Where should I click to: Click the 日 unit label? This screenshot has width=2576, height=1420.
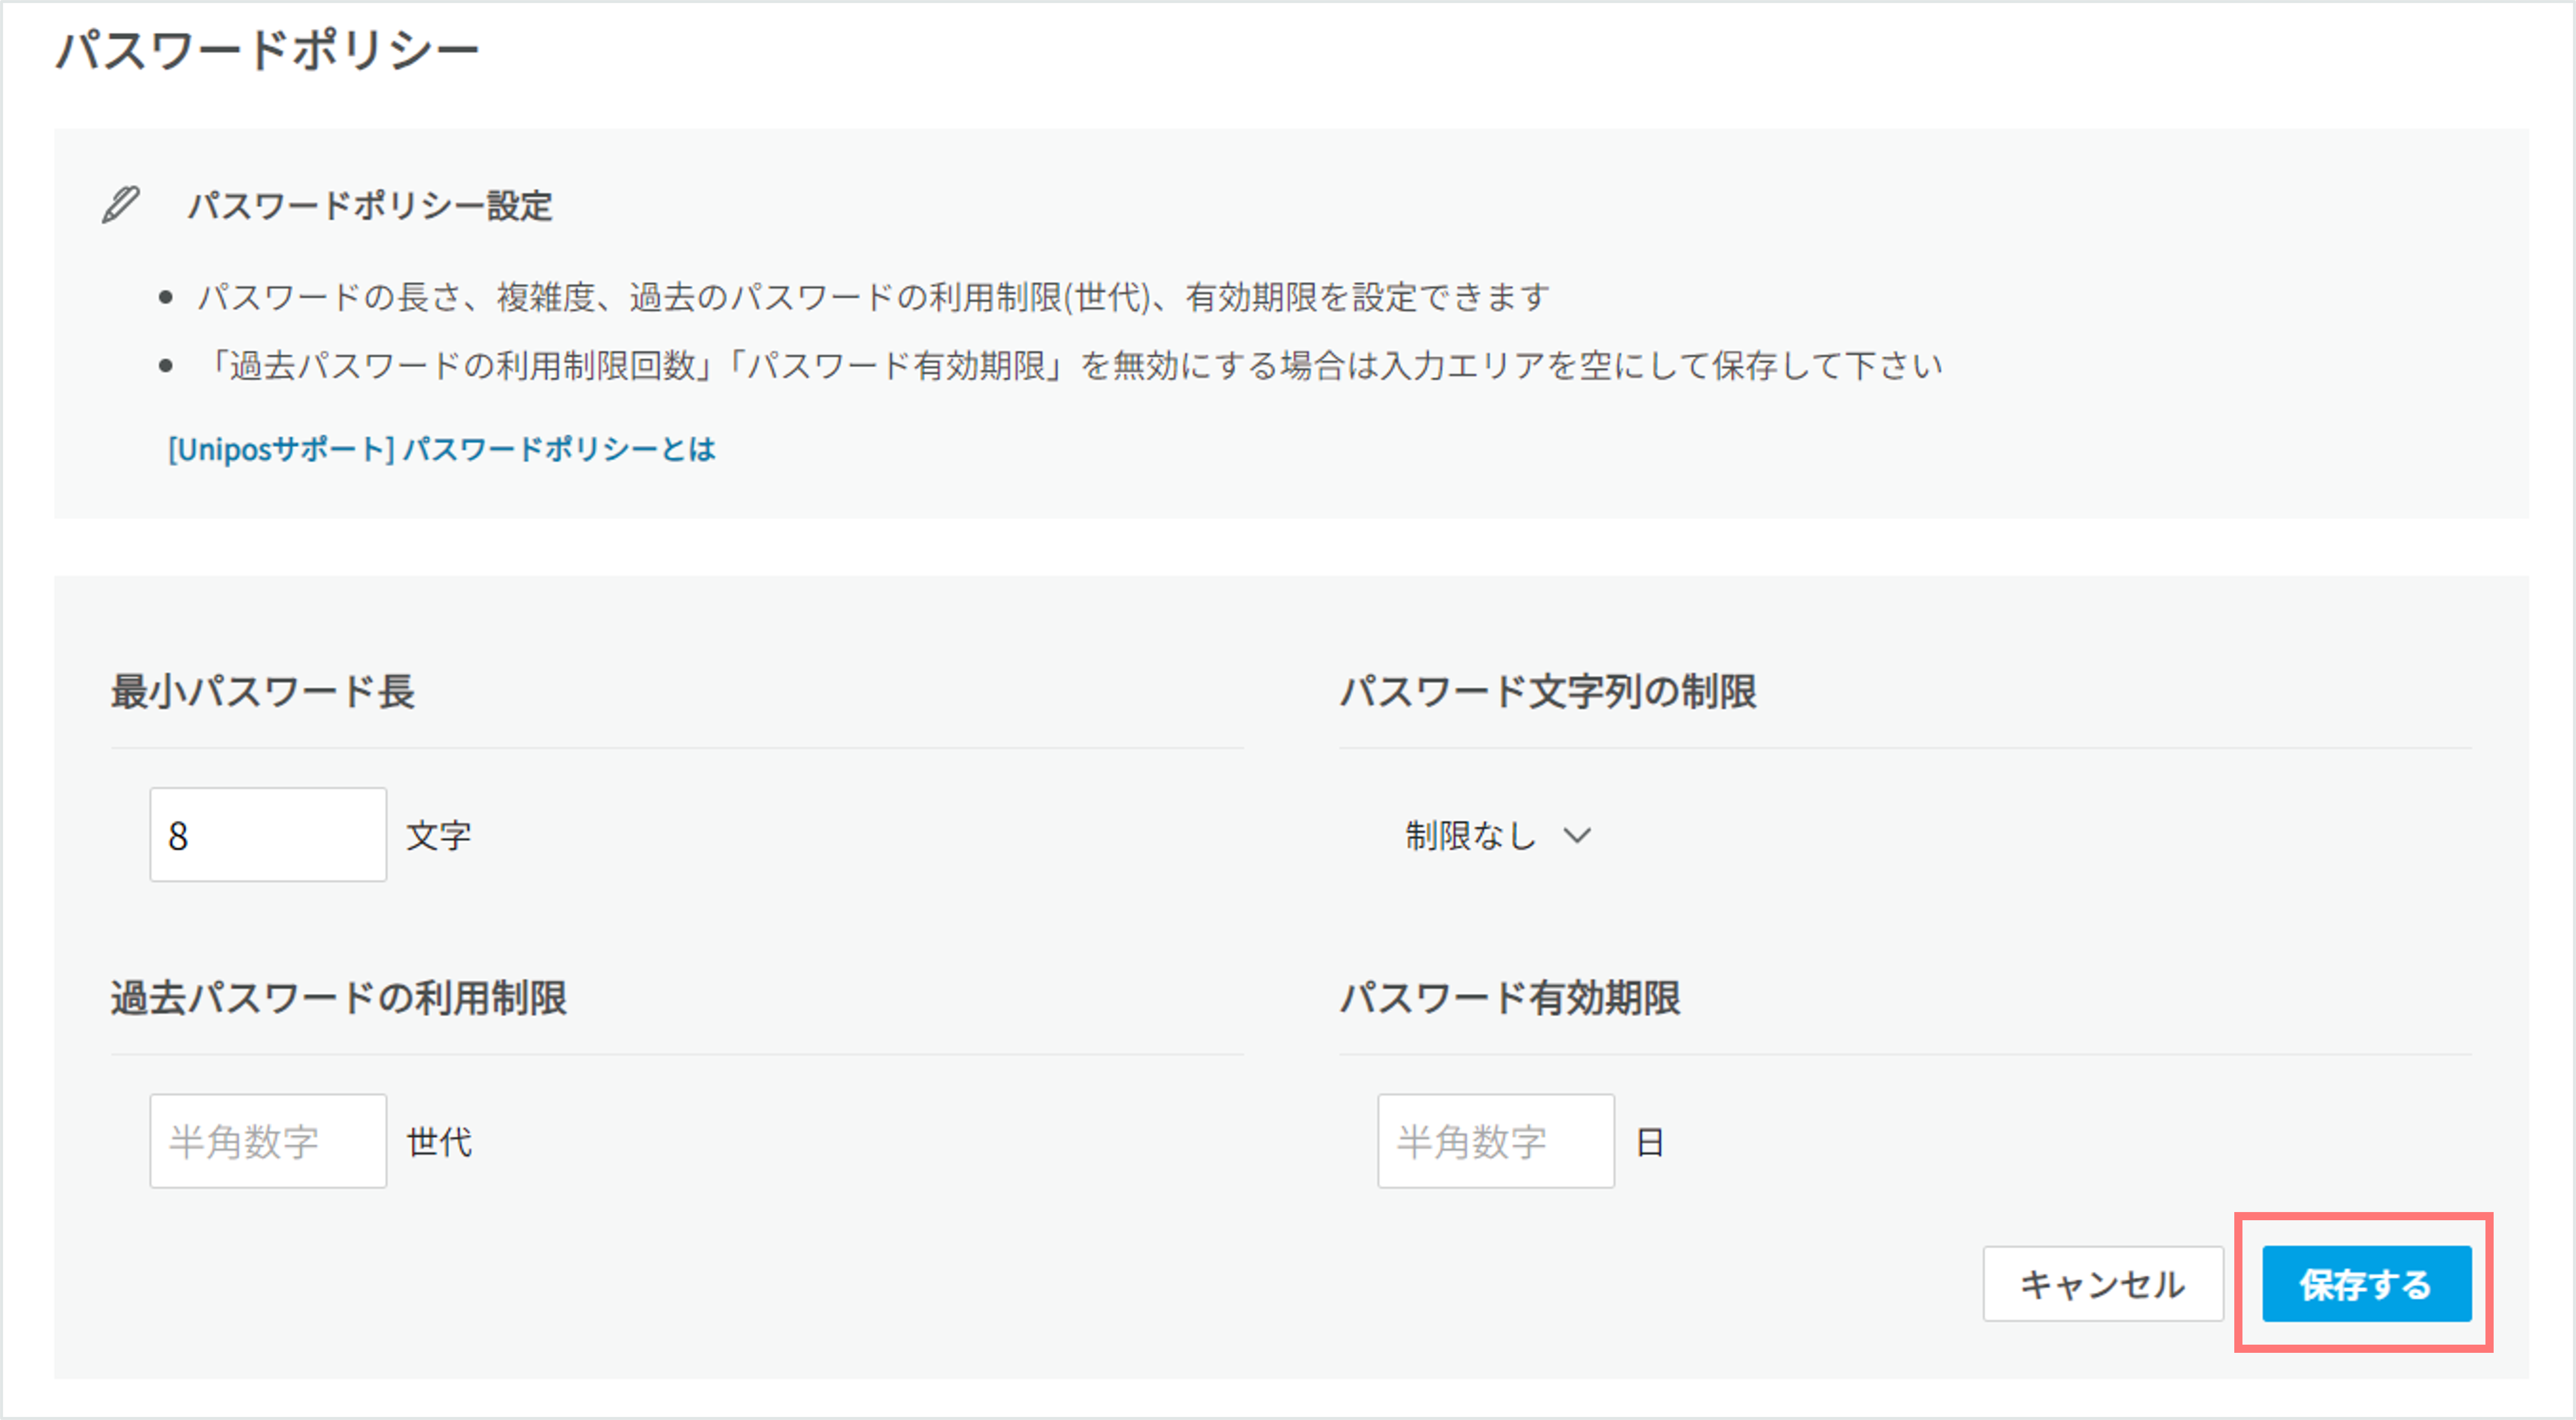[1650, 1142]
